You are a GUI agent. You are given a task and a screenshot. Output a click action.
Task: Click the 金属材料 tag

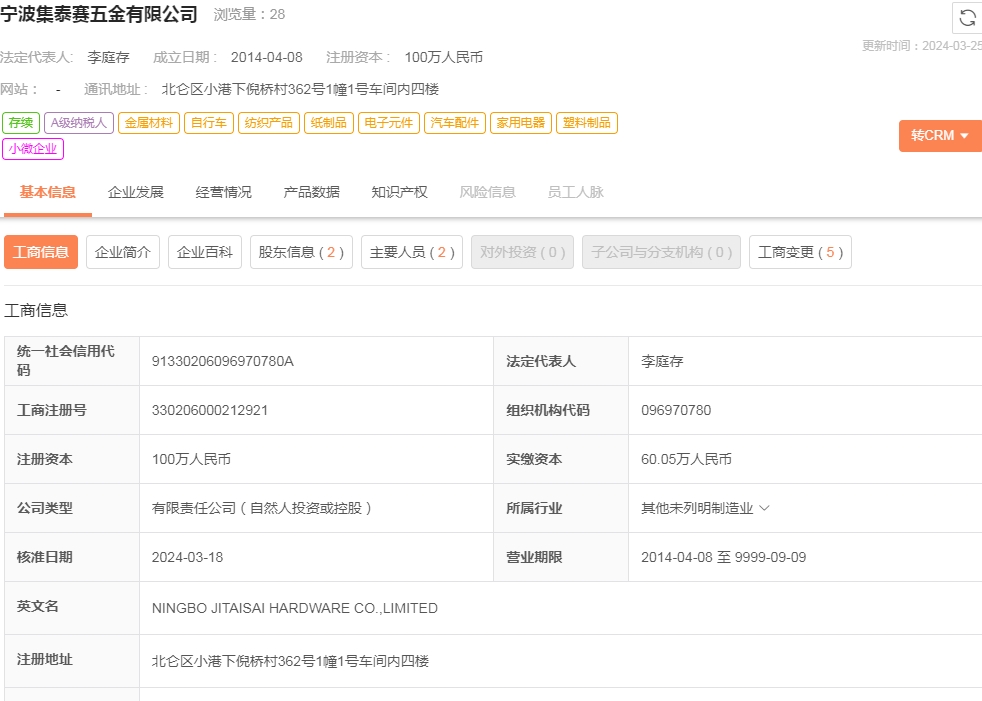pos(149,123)
